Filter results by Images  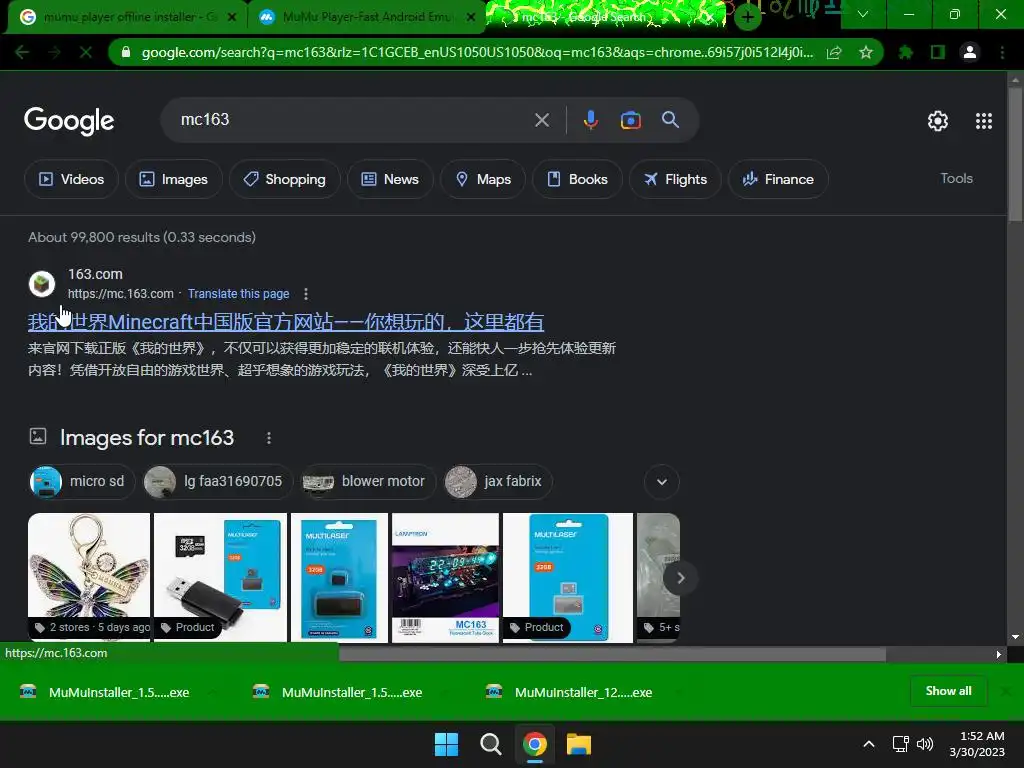coord(174,179)
